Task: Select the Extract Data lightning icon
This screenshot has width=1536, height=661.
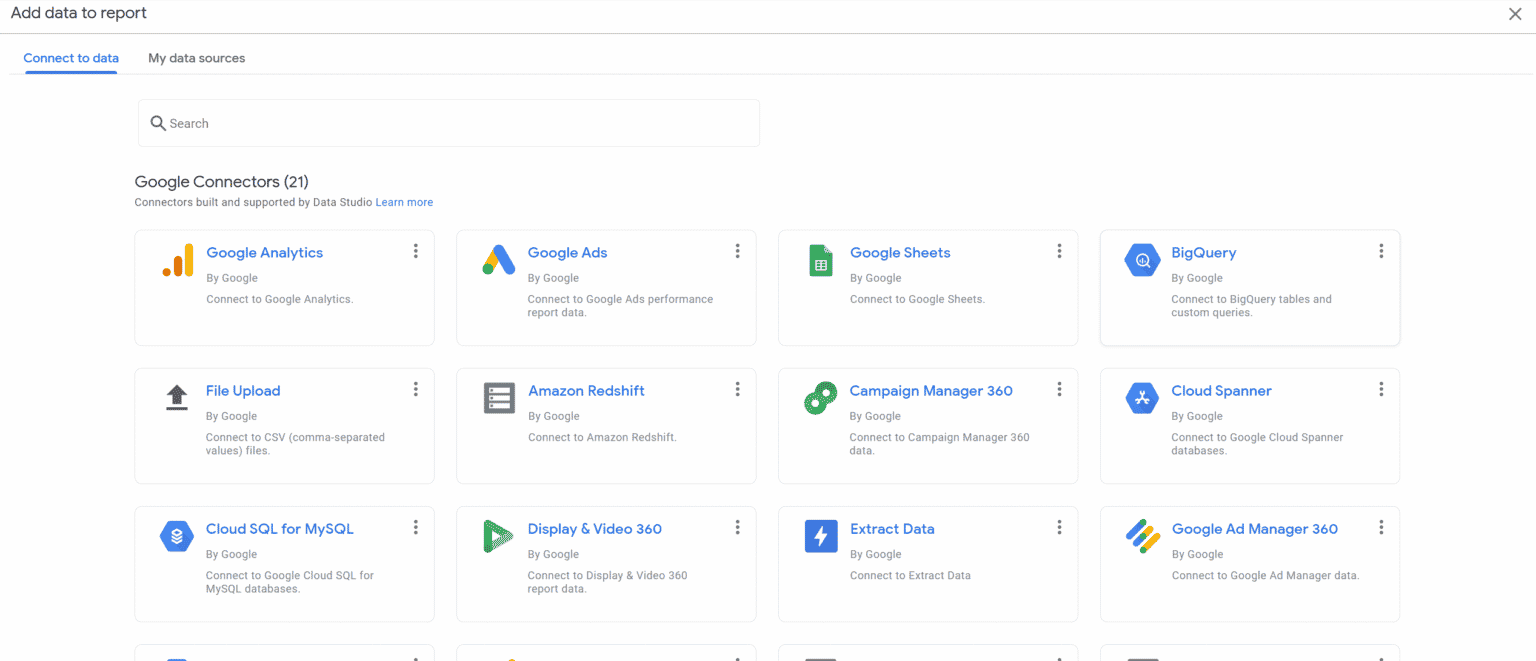Action: (x=821, y=535)
